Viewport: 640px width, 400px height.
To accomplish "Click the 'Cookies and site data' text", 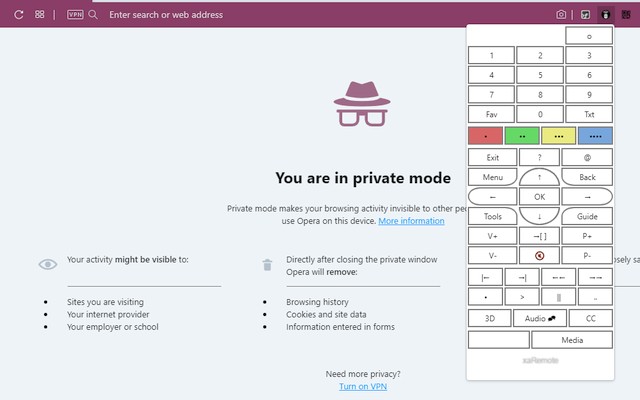I will [x=326, y=314].
